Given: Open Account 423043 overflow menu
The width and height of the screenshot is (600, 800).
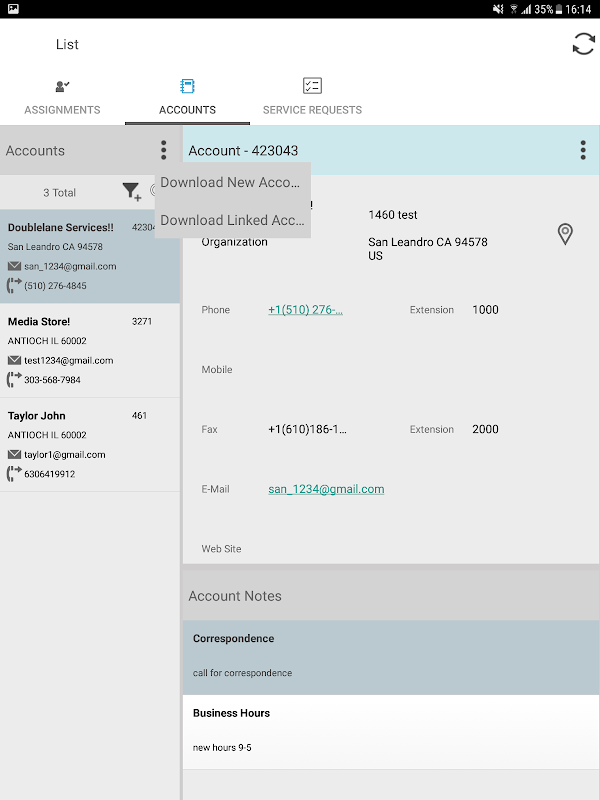Looking at the screenshot, I should click(583, 151).
